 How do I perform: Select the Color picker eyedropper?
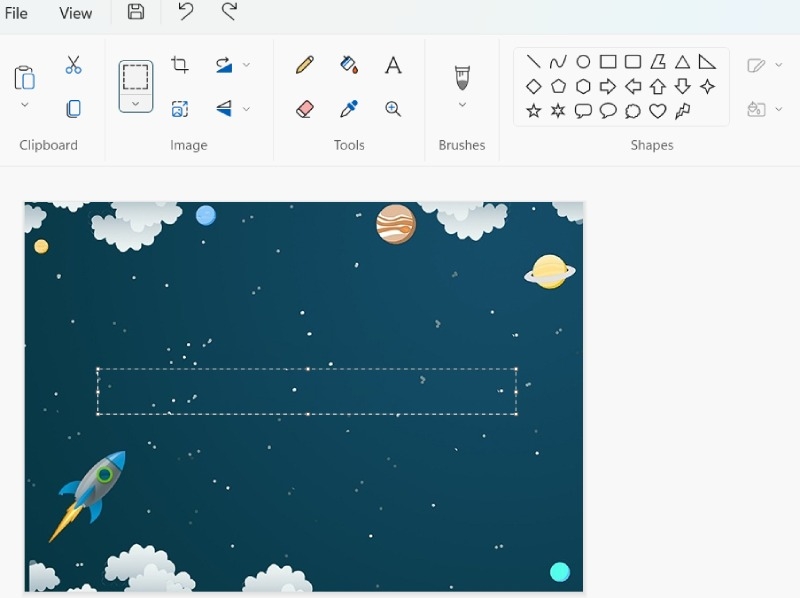[349, 109]
